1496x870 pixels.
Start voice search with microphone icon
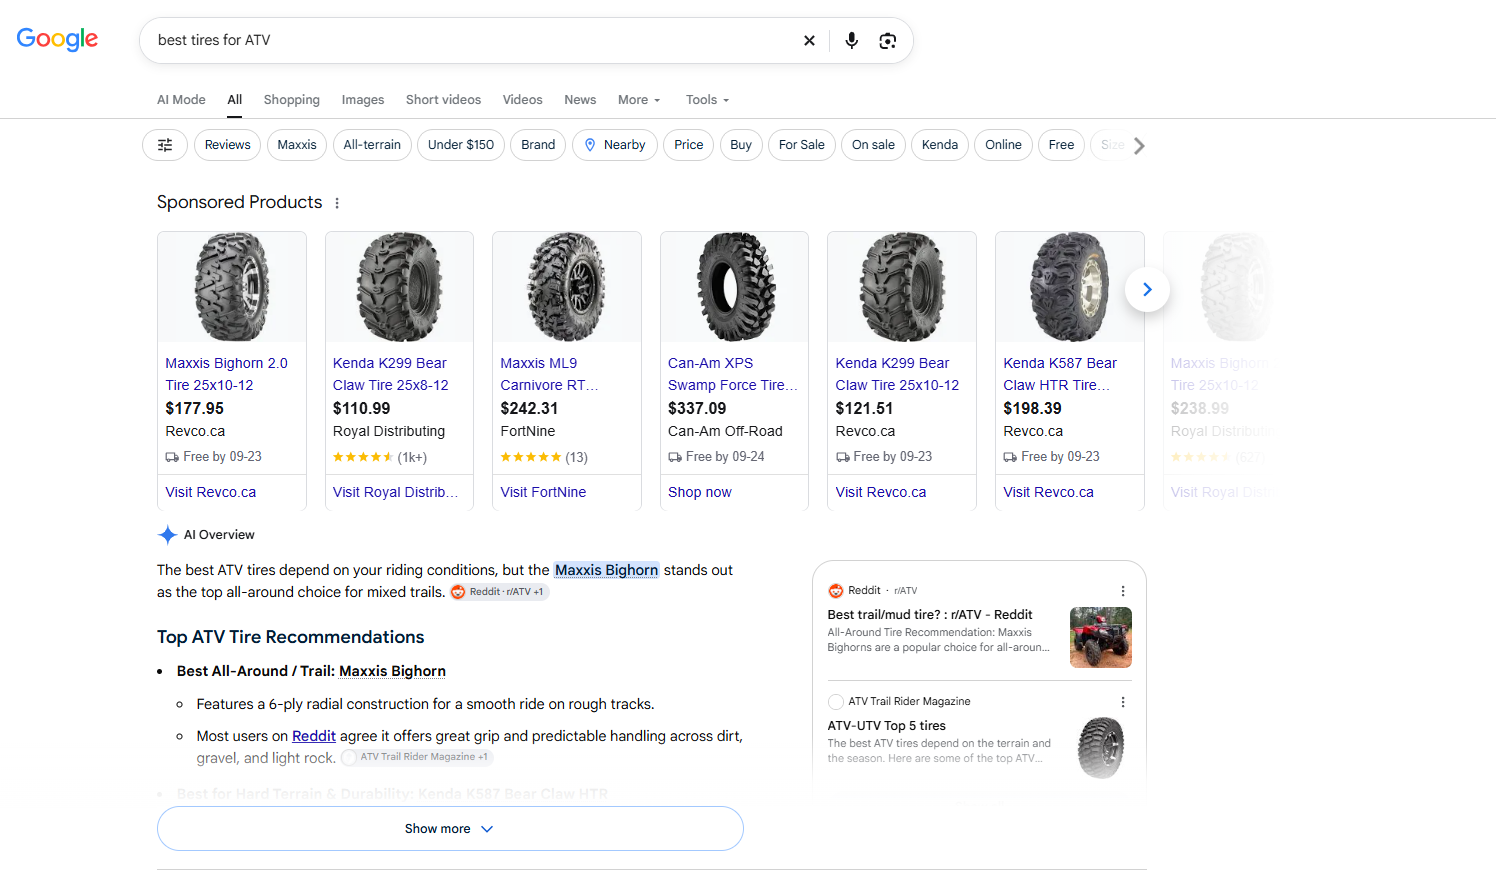(x=851, y=41)
